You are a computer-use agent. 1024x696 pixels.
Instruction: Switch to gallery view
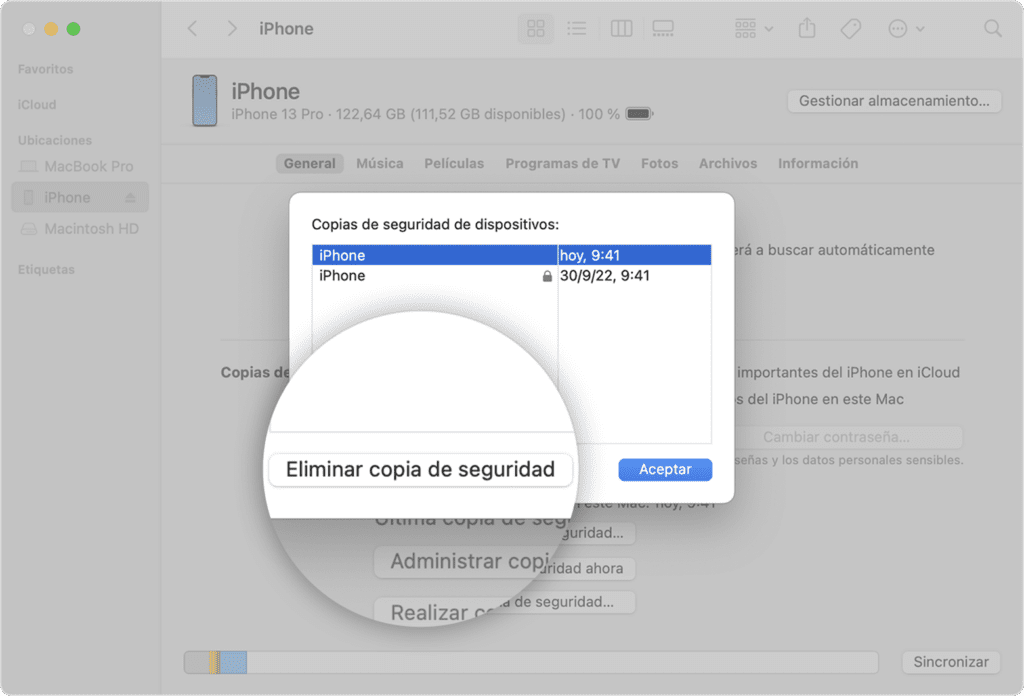pyautogui.click(x=663, y=29)
